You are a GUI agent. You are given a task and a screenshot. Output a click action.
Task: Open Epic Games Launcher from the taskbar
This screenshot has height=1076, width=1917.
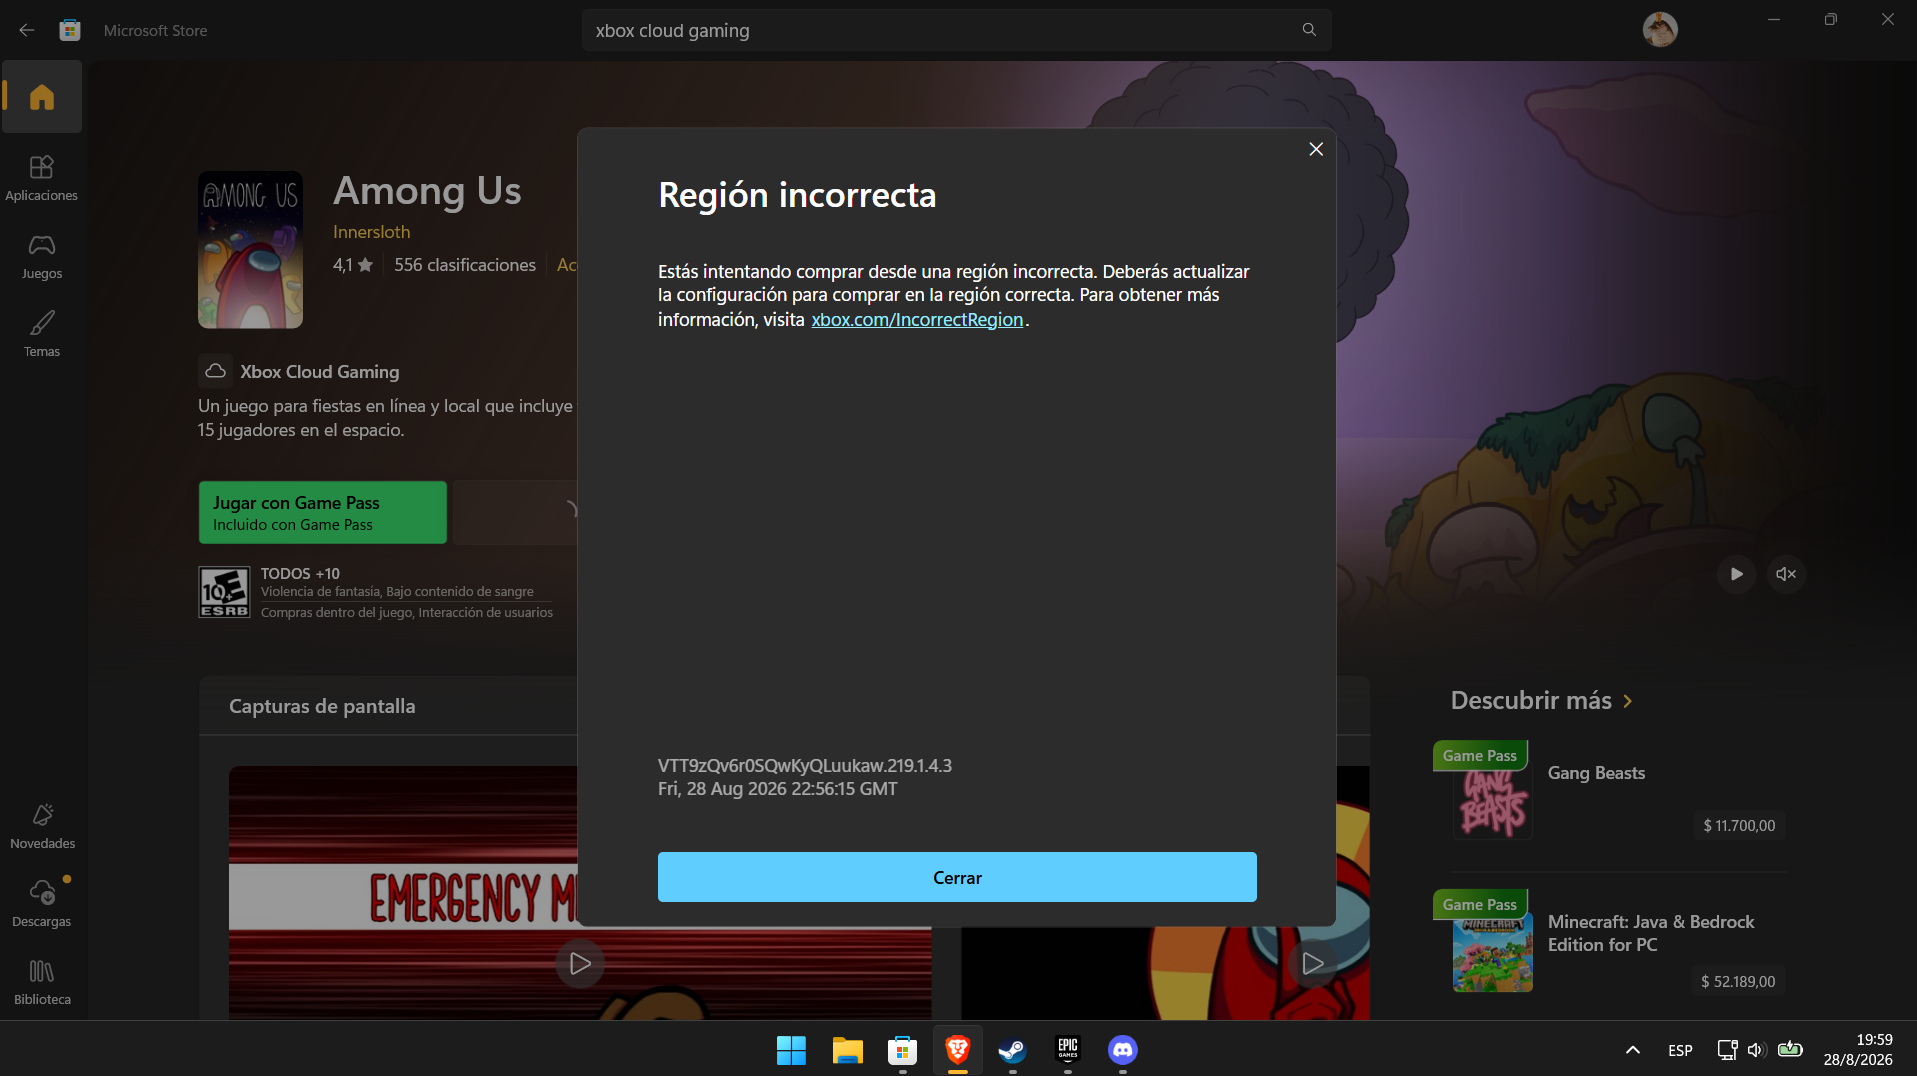(x=1068, y=1050)
